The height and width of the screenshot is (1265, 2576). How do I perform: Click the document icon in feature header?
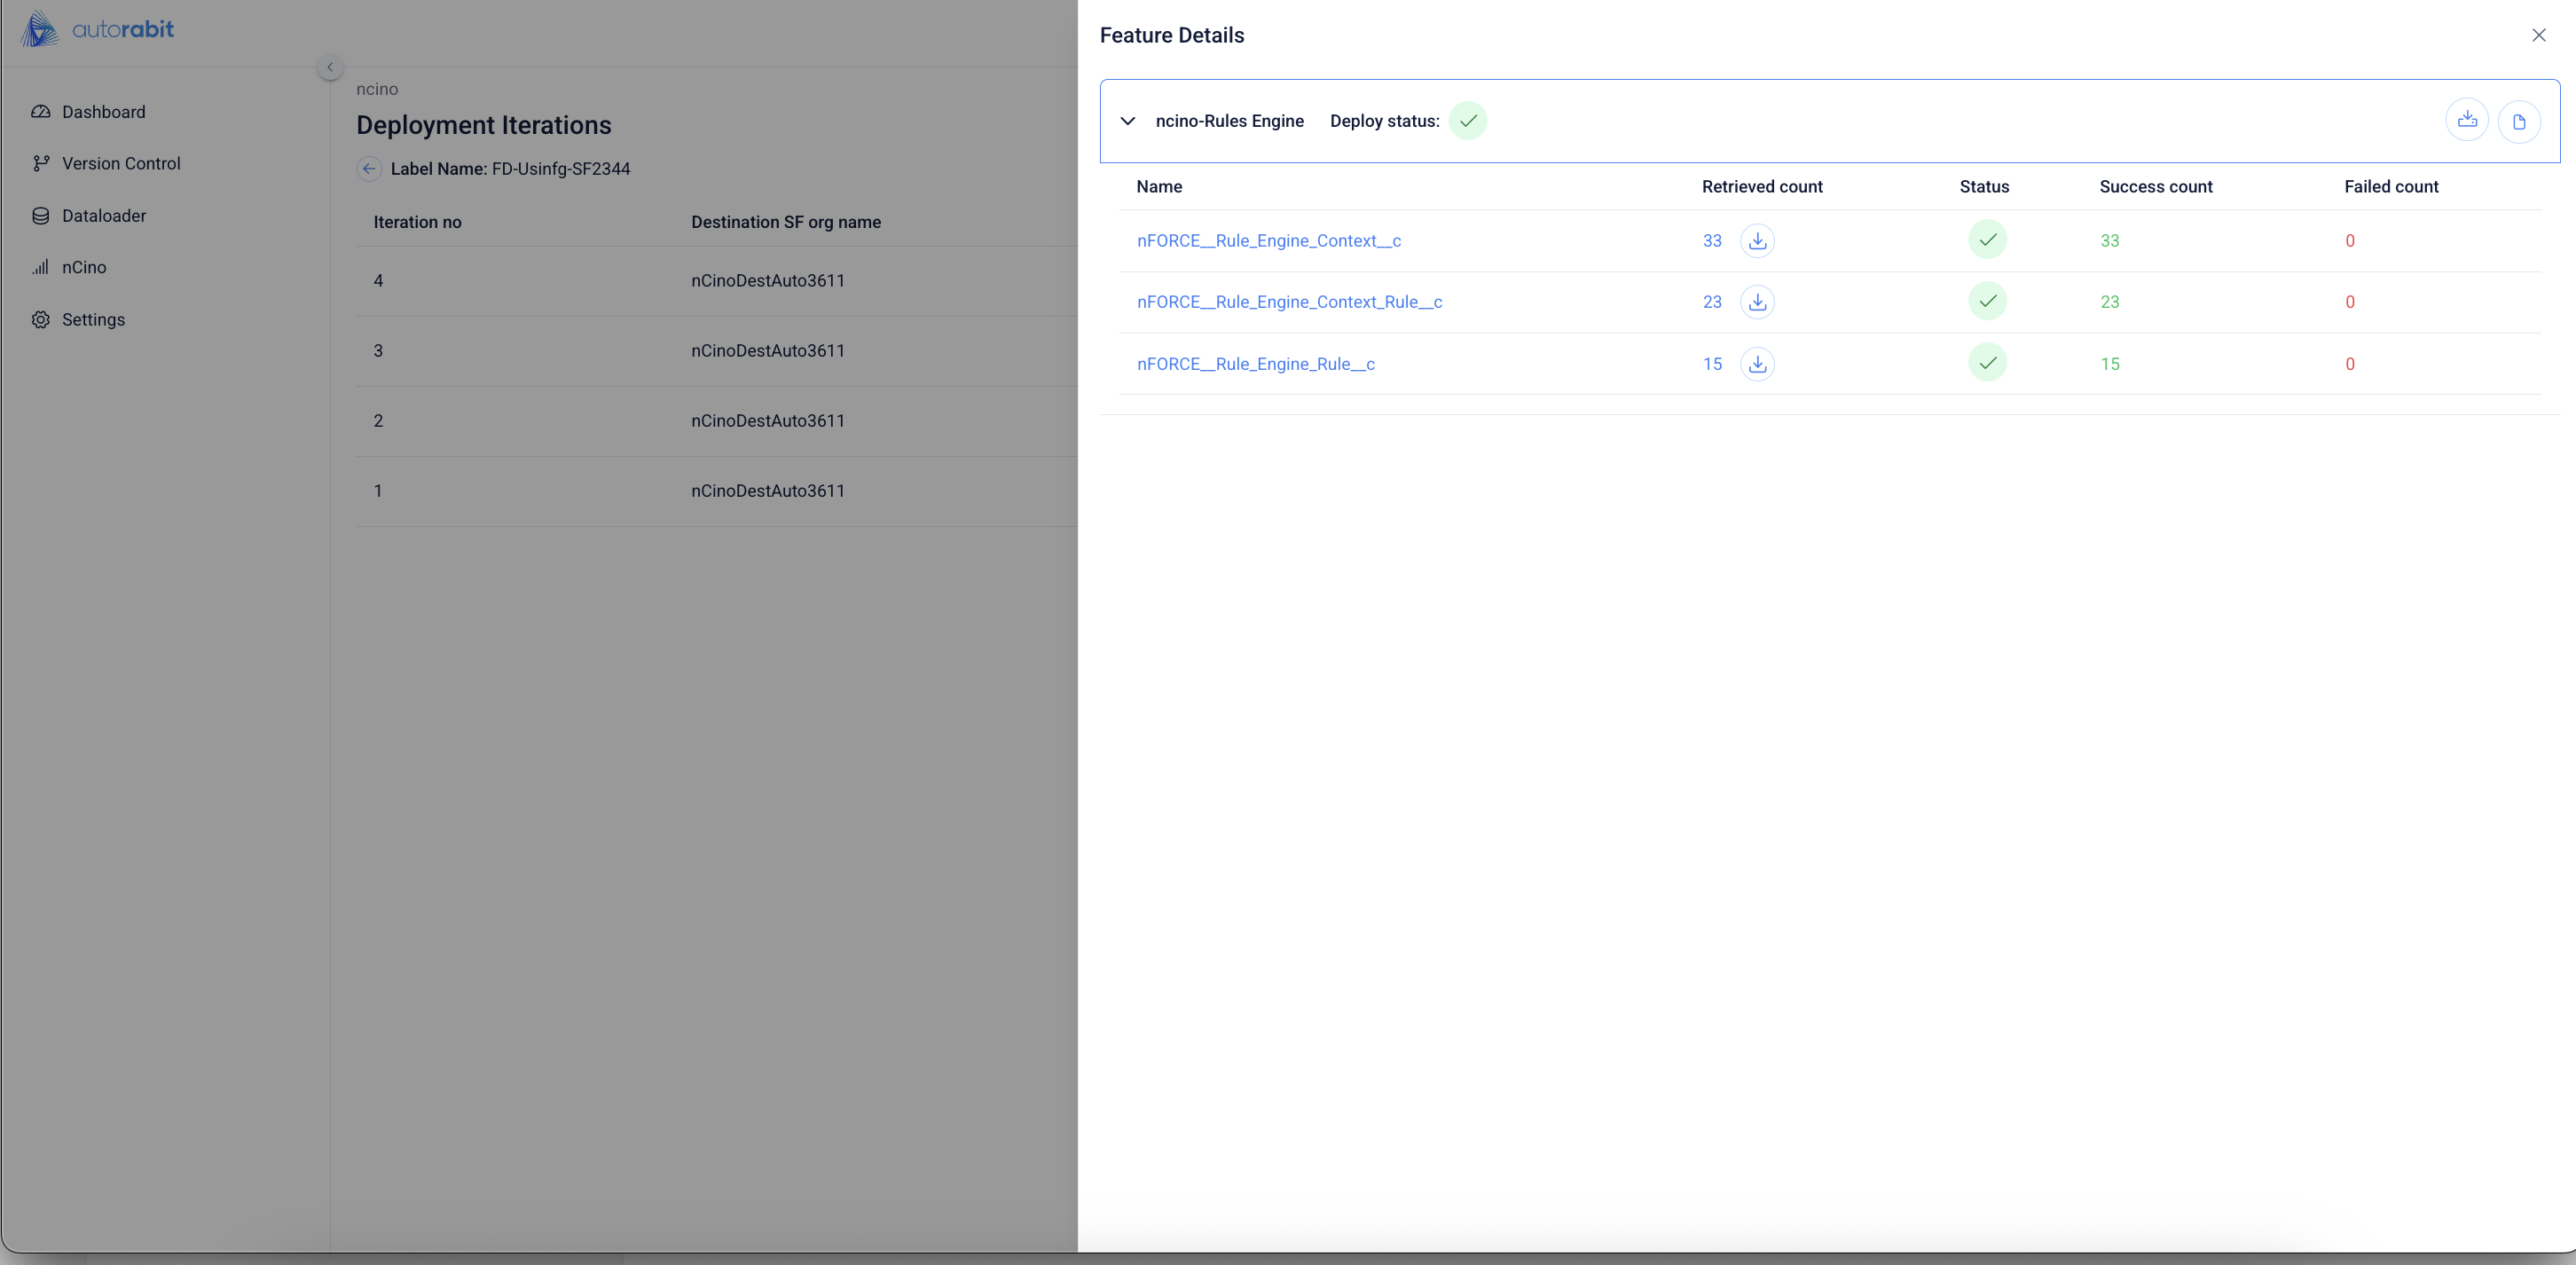click(x=2518, y=122)
